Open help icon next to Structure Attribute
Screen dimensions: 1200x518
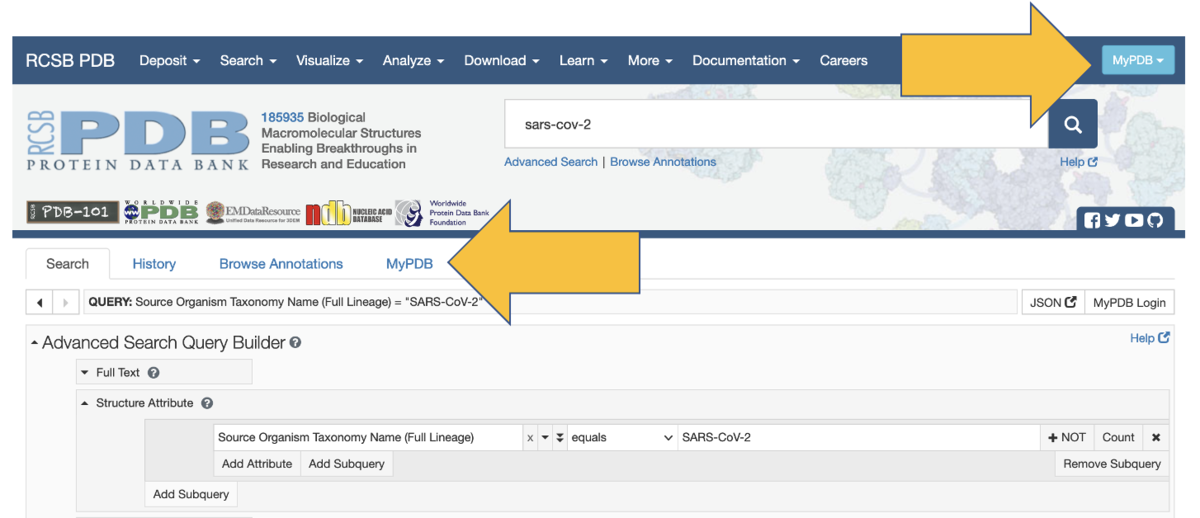coord(207,403)
